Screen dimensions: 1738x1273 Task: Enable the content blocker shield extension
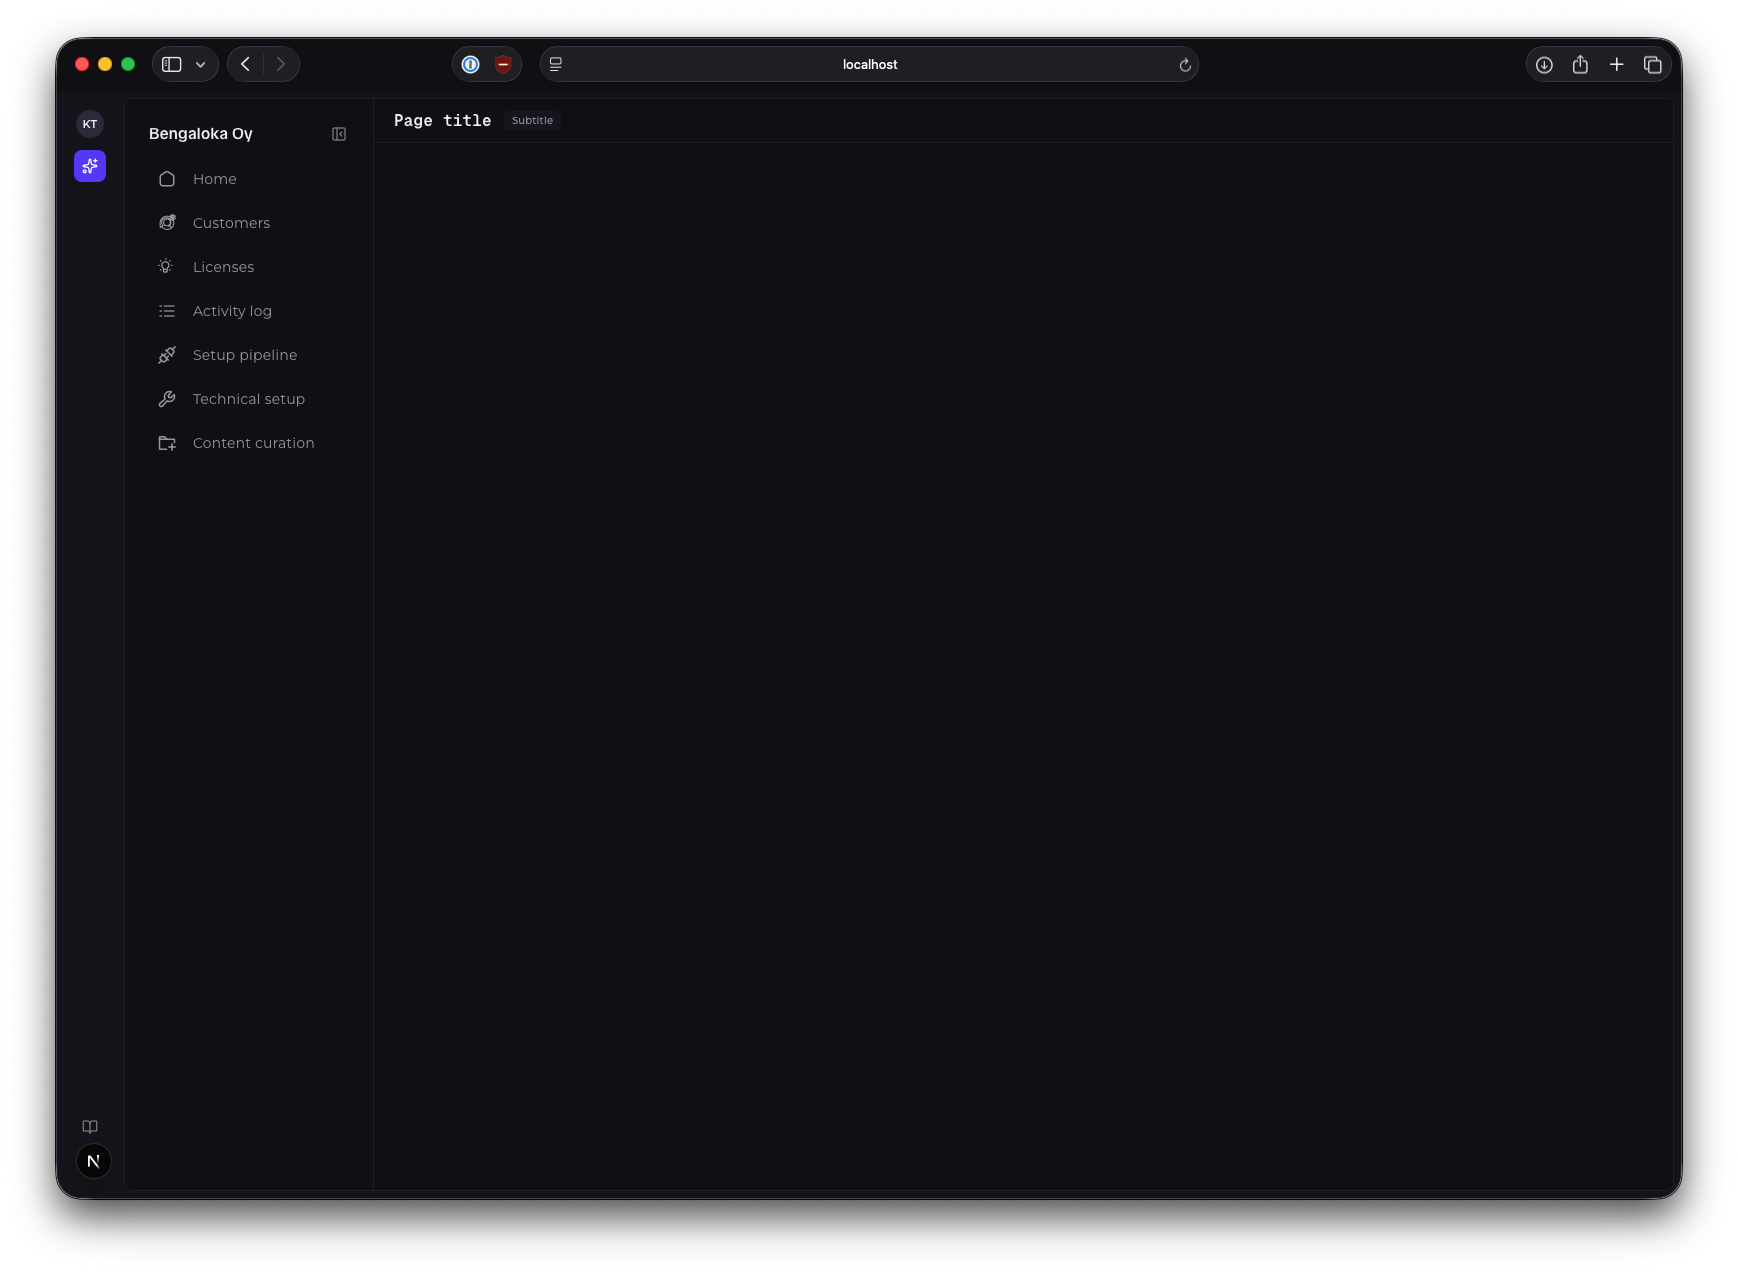coord(503,64)
